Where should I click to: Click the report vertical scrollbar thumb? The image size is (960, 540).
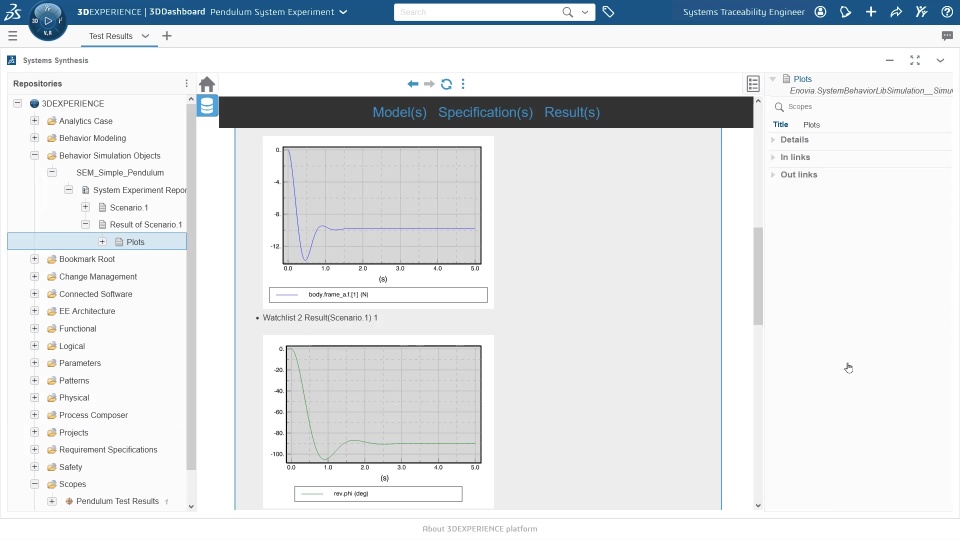[758, 276]
